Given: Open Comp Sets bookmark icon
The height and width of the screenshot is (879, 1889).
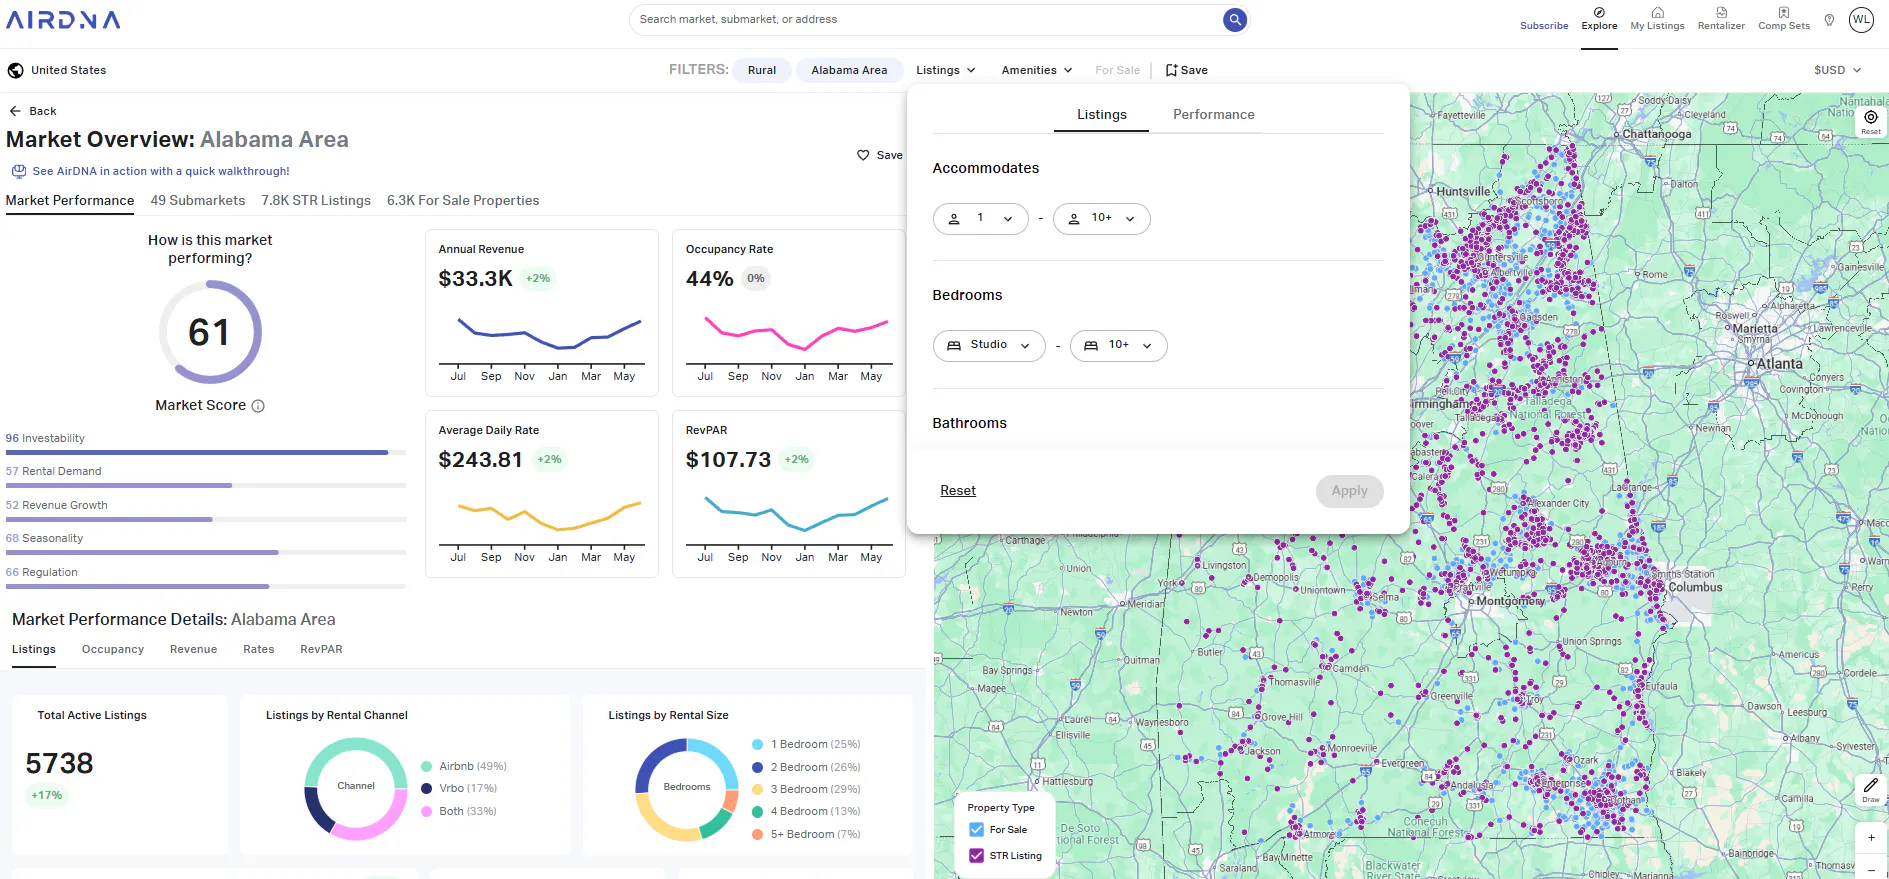Looking at the screenshot, I should 1784,12.
